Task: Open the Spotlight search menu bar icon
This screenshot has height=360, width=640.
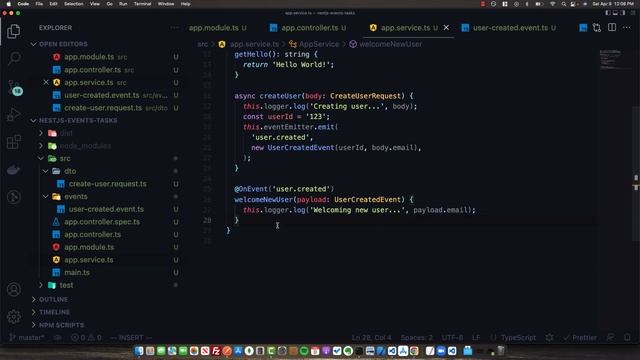Action: (564, 4)
